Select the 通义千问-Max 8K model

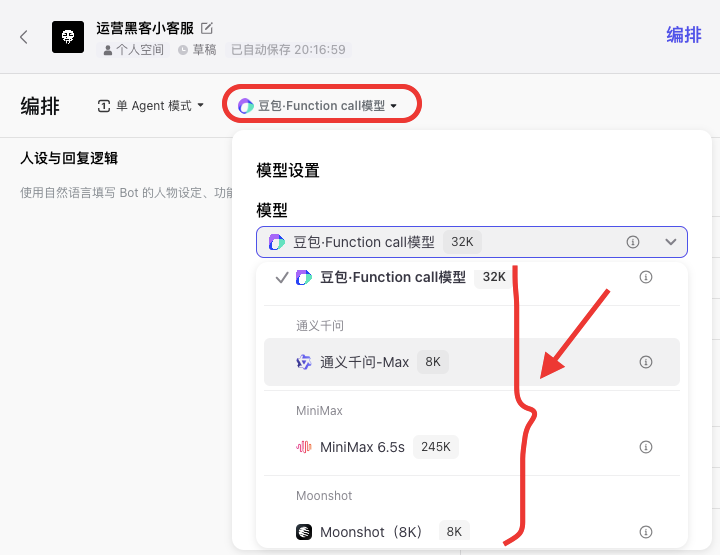point(472,362)
